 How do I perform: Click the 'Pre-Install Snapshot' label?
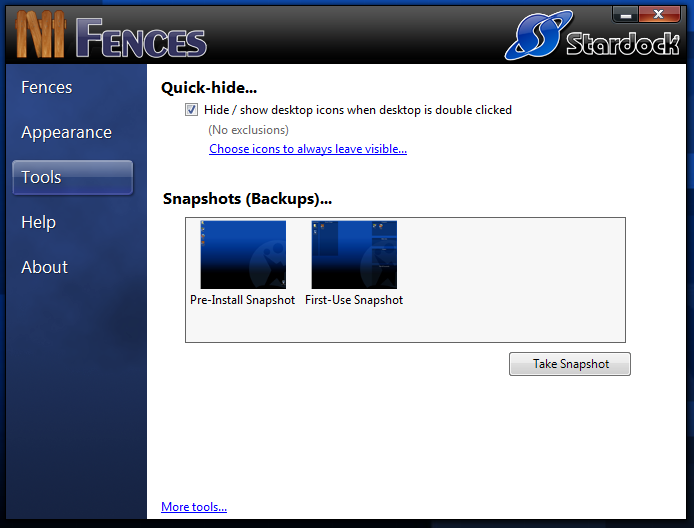coord(242,300)
